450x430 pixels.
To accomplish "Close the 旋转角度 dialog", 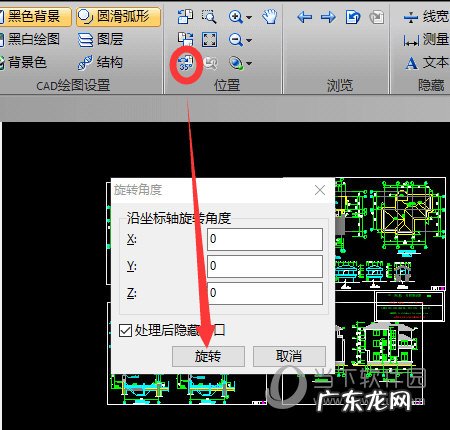I will (320, 190).
